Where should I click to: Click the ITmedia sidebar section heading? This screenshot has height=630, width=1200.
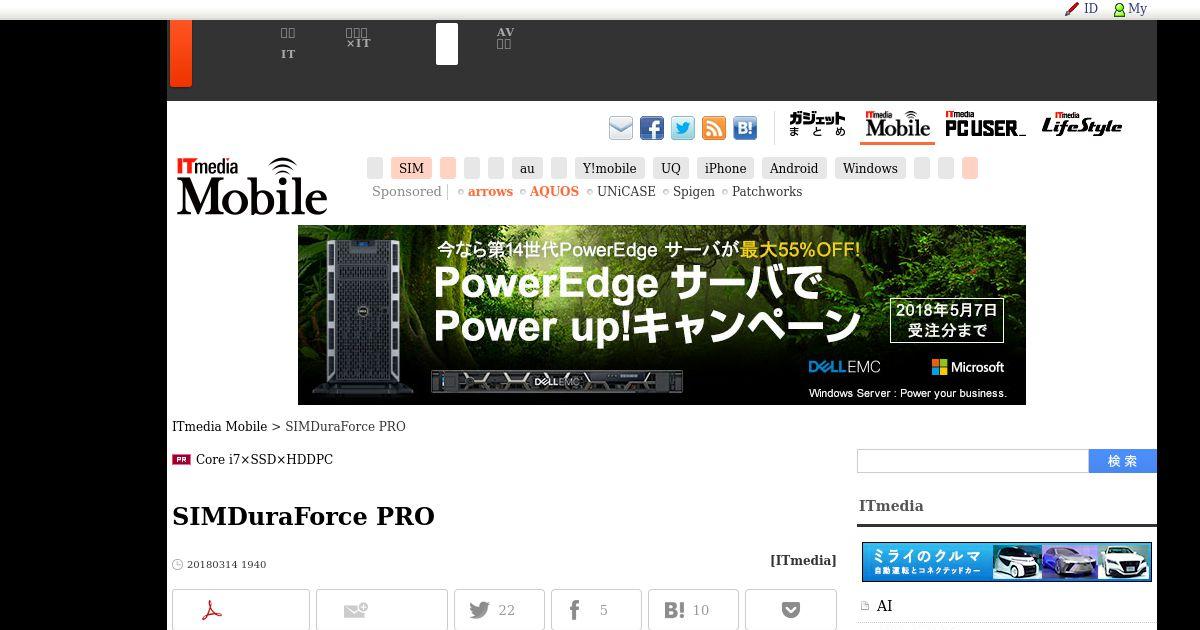(891, 506)
